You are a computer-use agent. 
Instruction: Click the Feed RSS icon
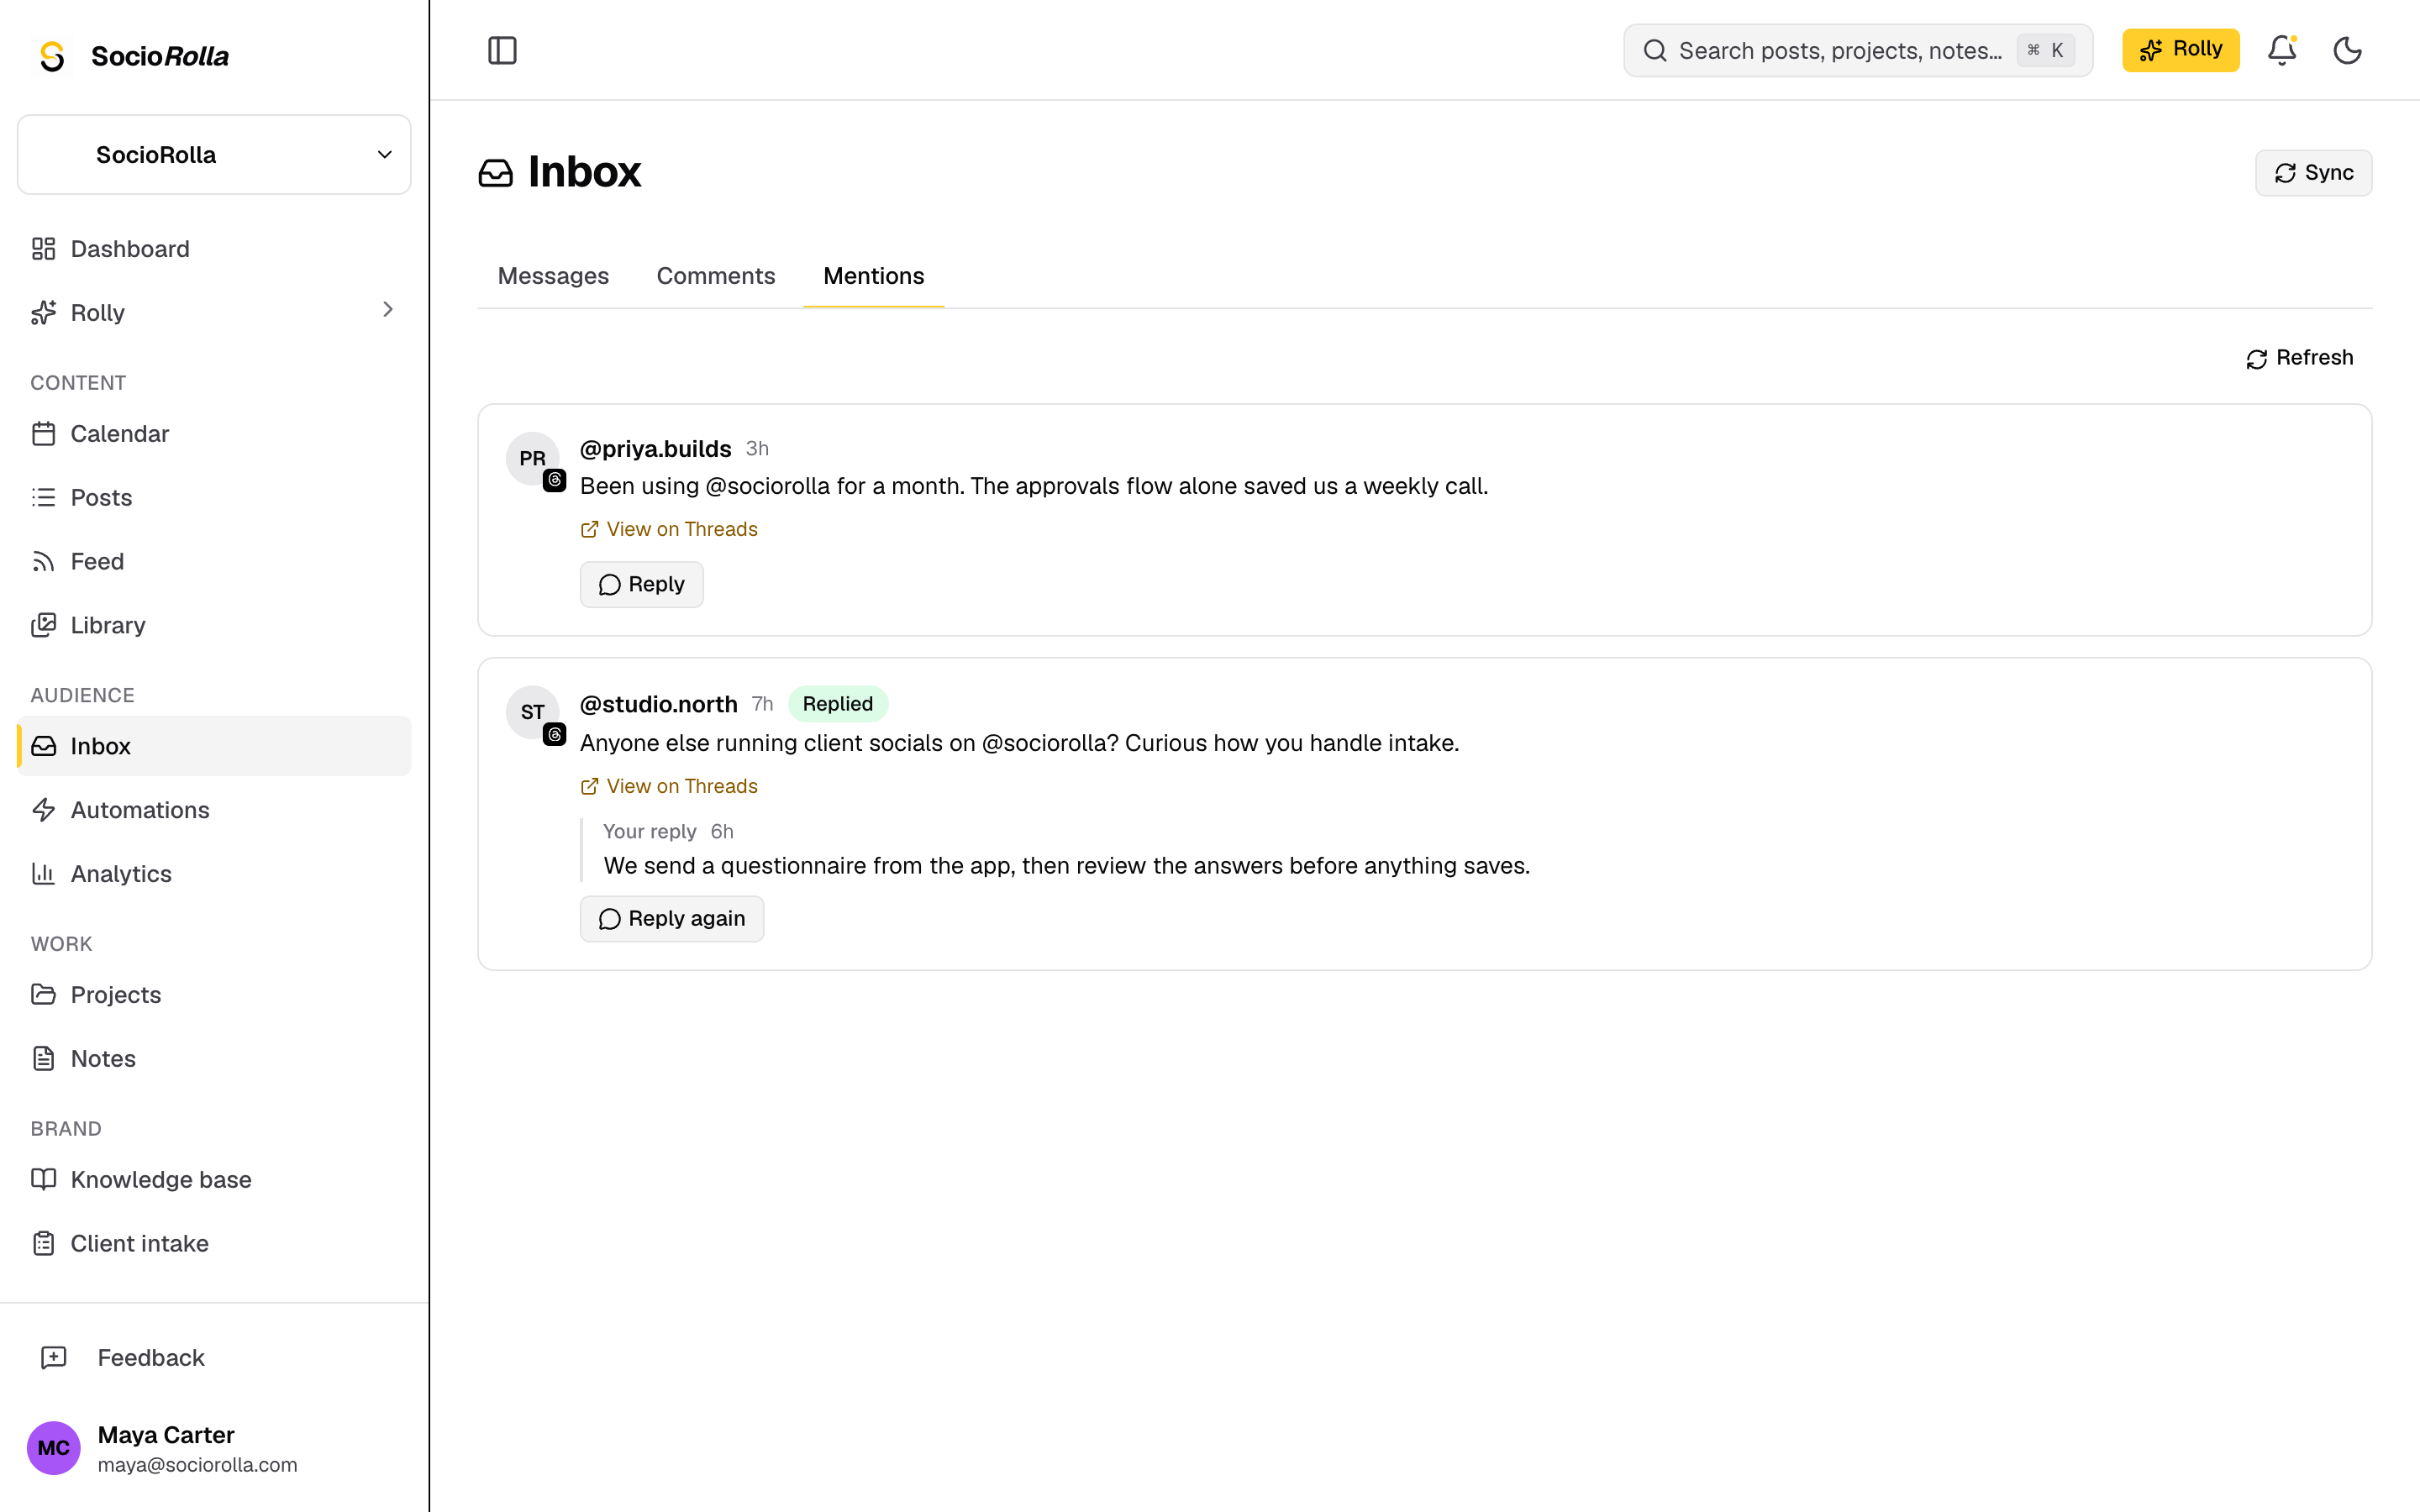click(x=43, y=561)
